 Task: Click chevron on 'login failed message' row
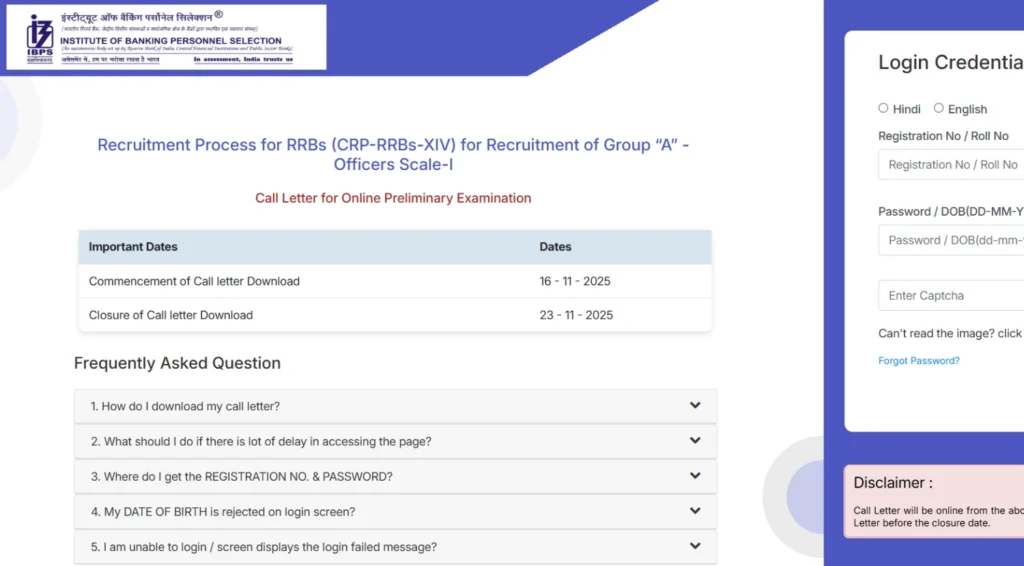pos(695,546)
